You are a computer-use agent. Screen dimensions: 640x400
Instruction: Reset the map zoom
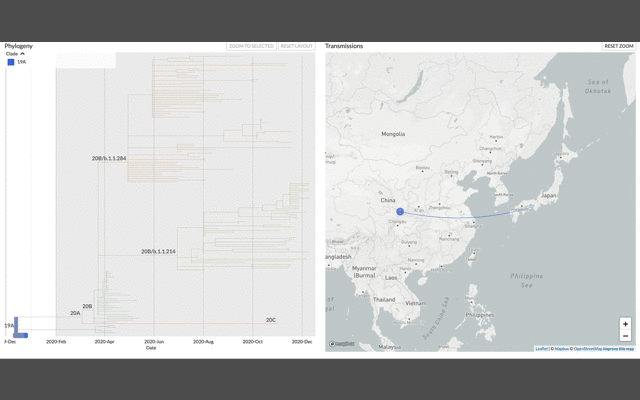pos(618,46)
